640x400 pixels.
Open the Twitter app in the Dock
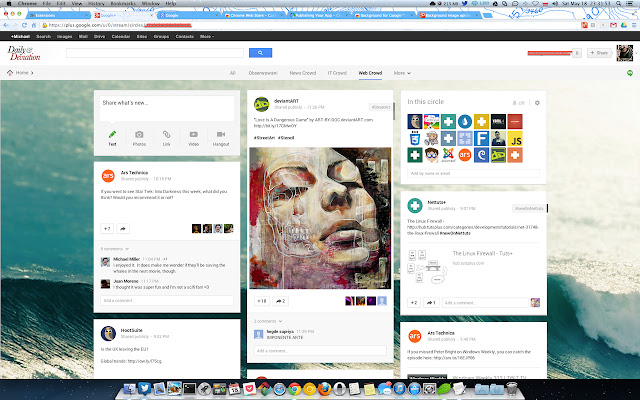coord(144,389)
